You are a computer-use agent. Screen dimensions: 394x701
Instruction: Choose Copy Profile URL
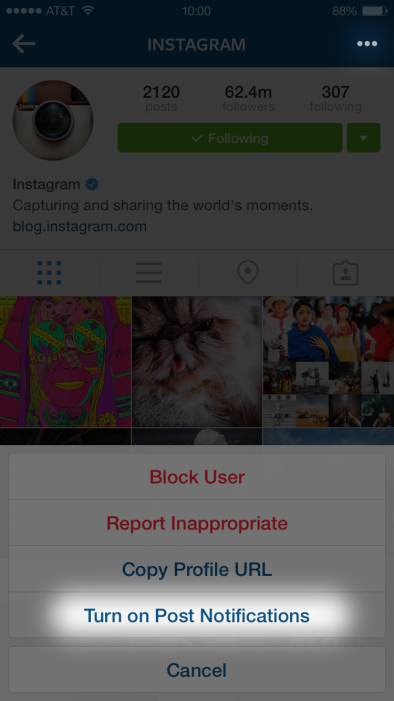pyautogui.click(x=197, y=569)
